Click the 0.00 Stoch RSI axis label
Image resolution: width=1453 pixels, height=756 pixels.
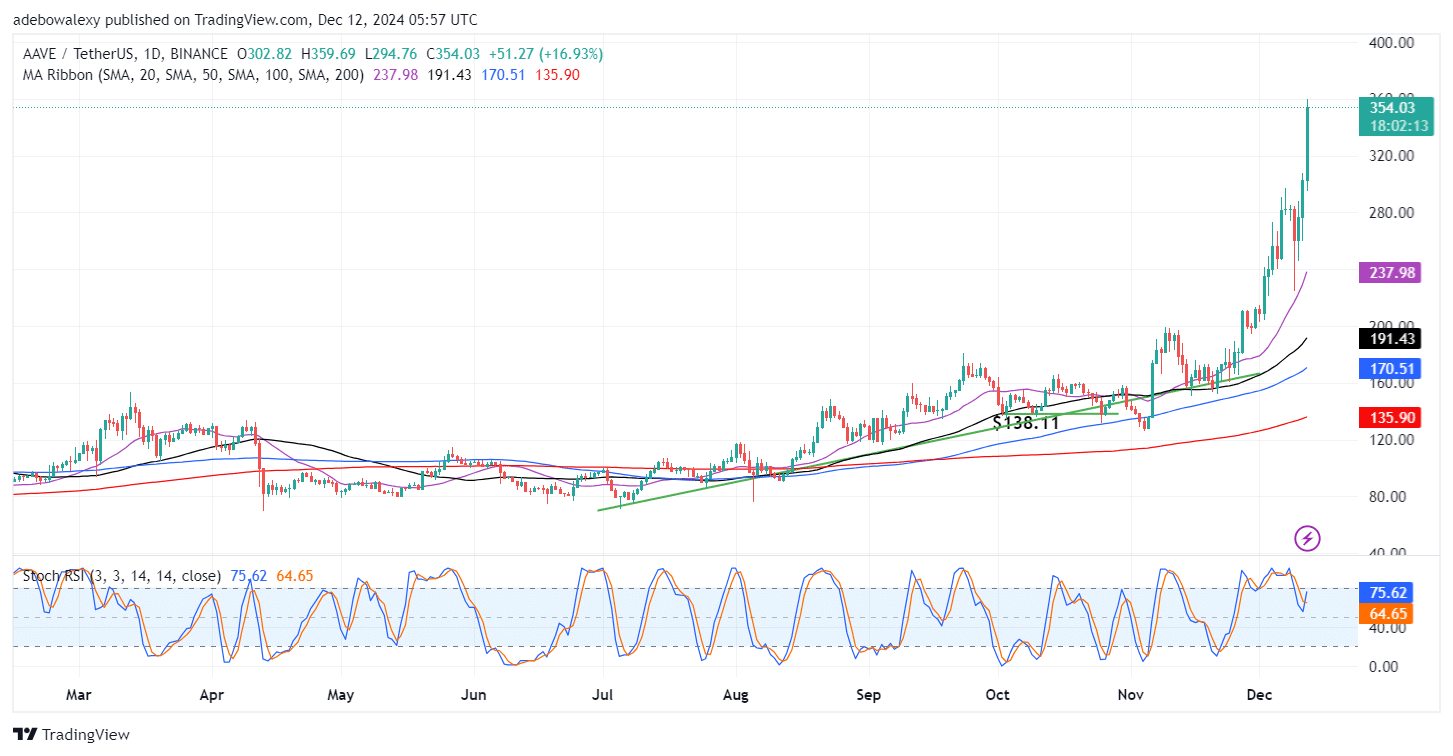click(1386, 666)
